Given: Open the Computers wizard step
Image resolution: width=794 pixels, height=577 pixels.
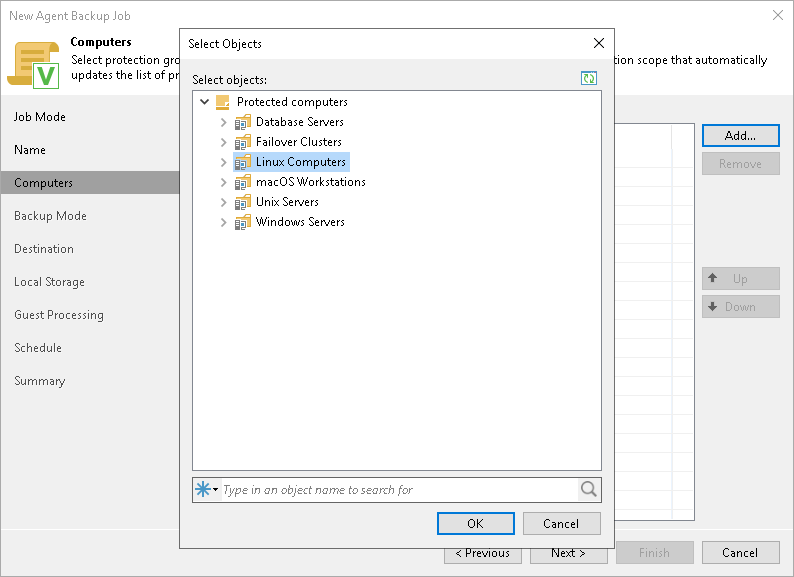Looking at the screenshot, I should coord(90,183).
